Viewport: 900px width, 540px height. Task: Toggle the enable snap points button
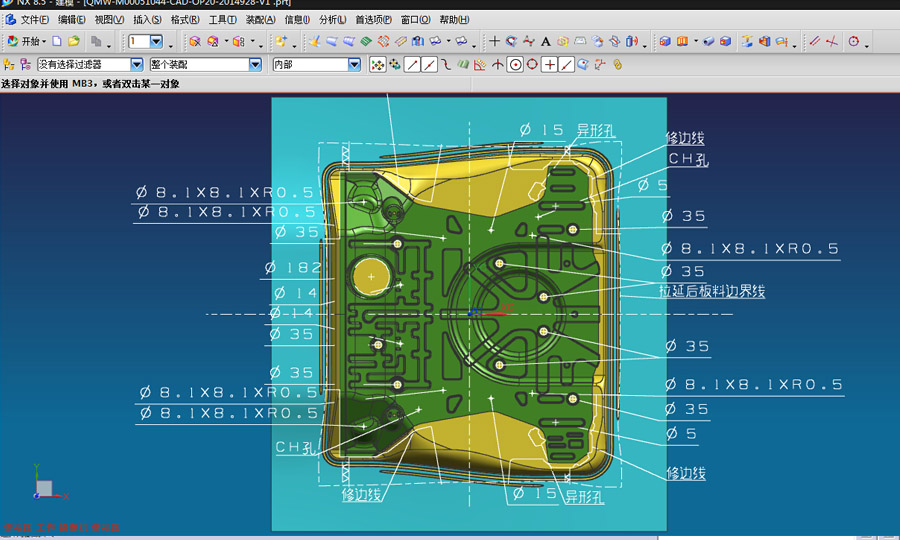(378, 65)
